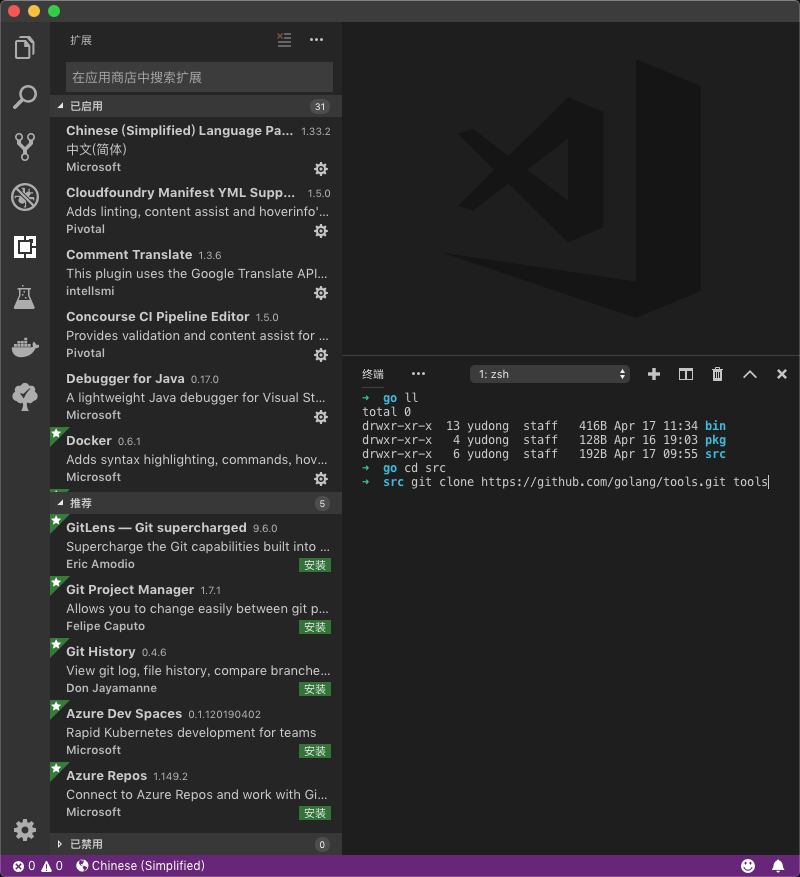Click the notification bell in the status bar
This screenshot has height=877, width=800.
coord(779,866)
